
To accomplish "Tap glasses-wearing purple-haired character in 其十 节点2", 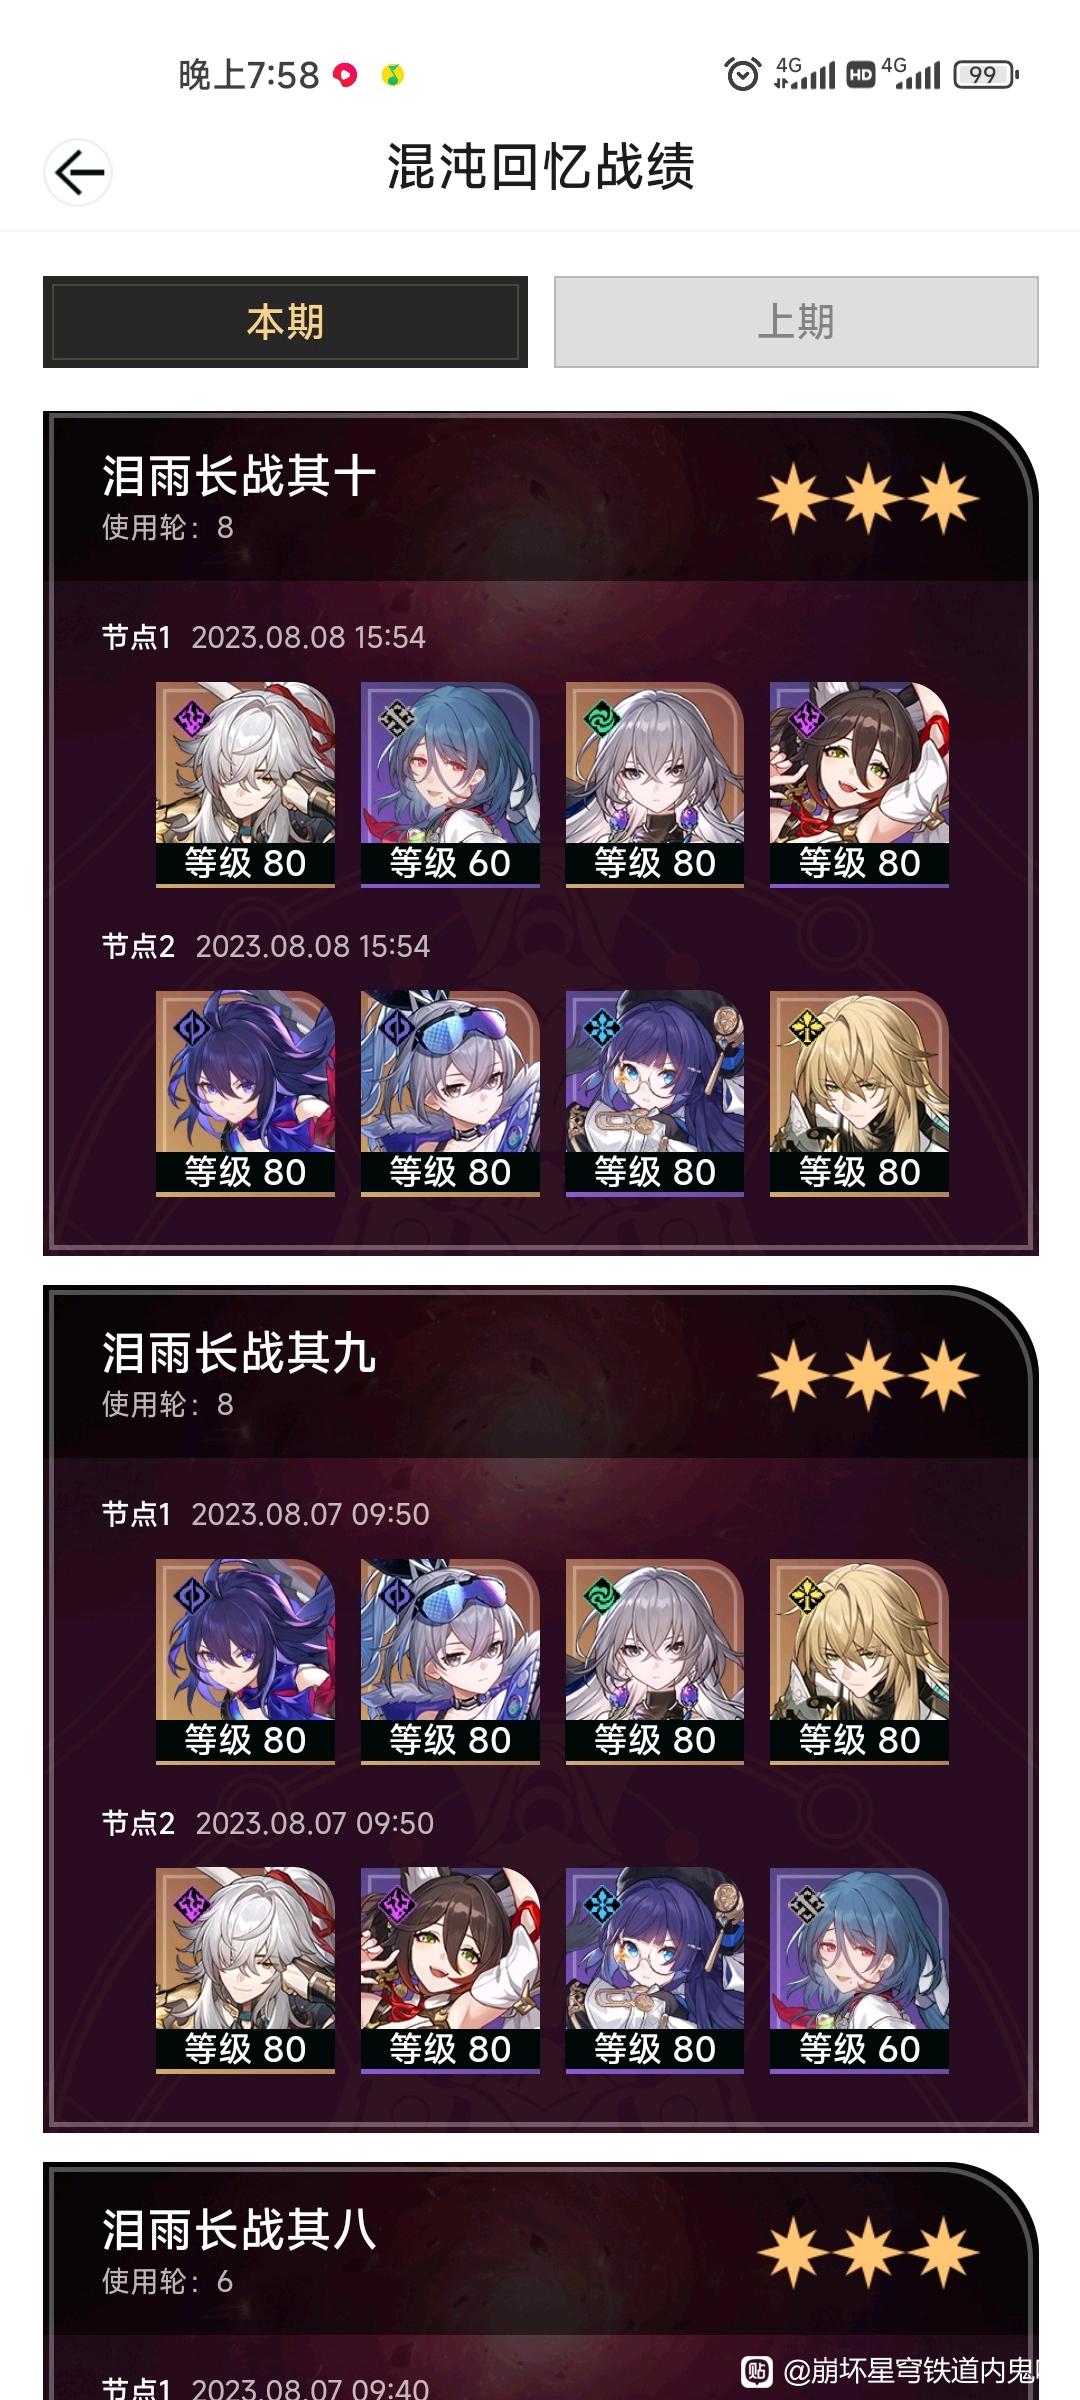I will tap(655, 1093).
